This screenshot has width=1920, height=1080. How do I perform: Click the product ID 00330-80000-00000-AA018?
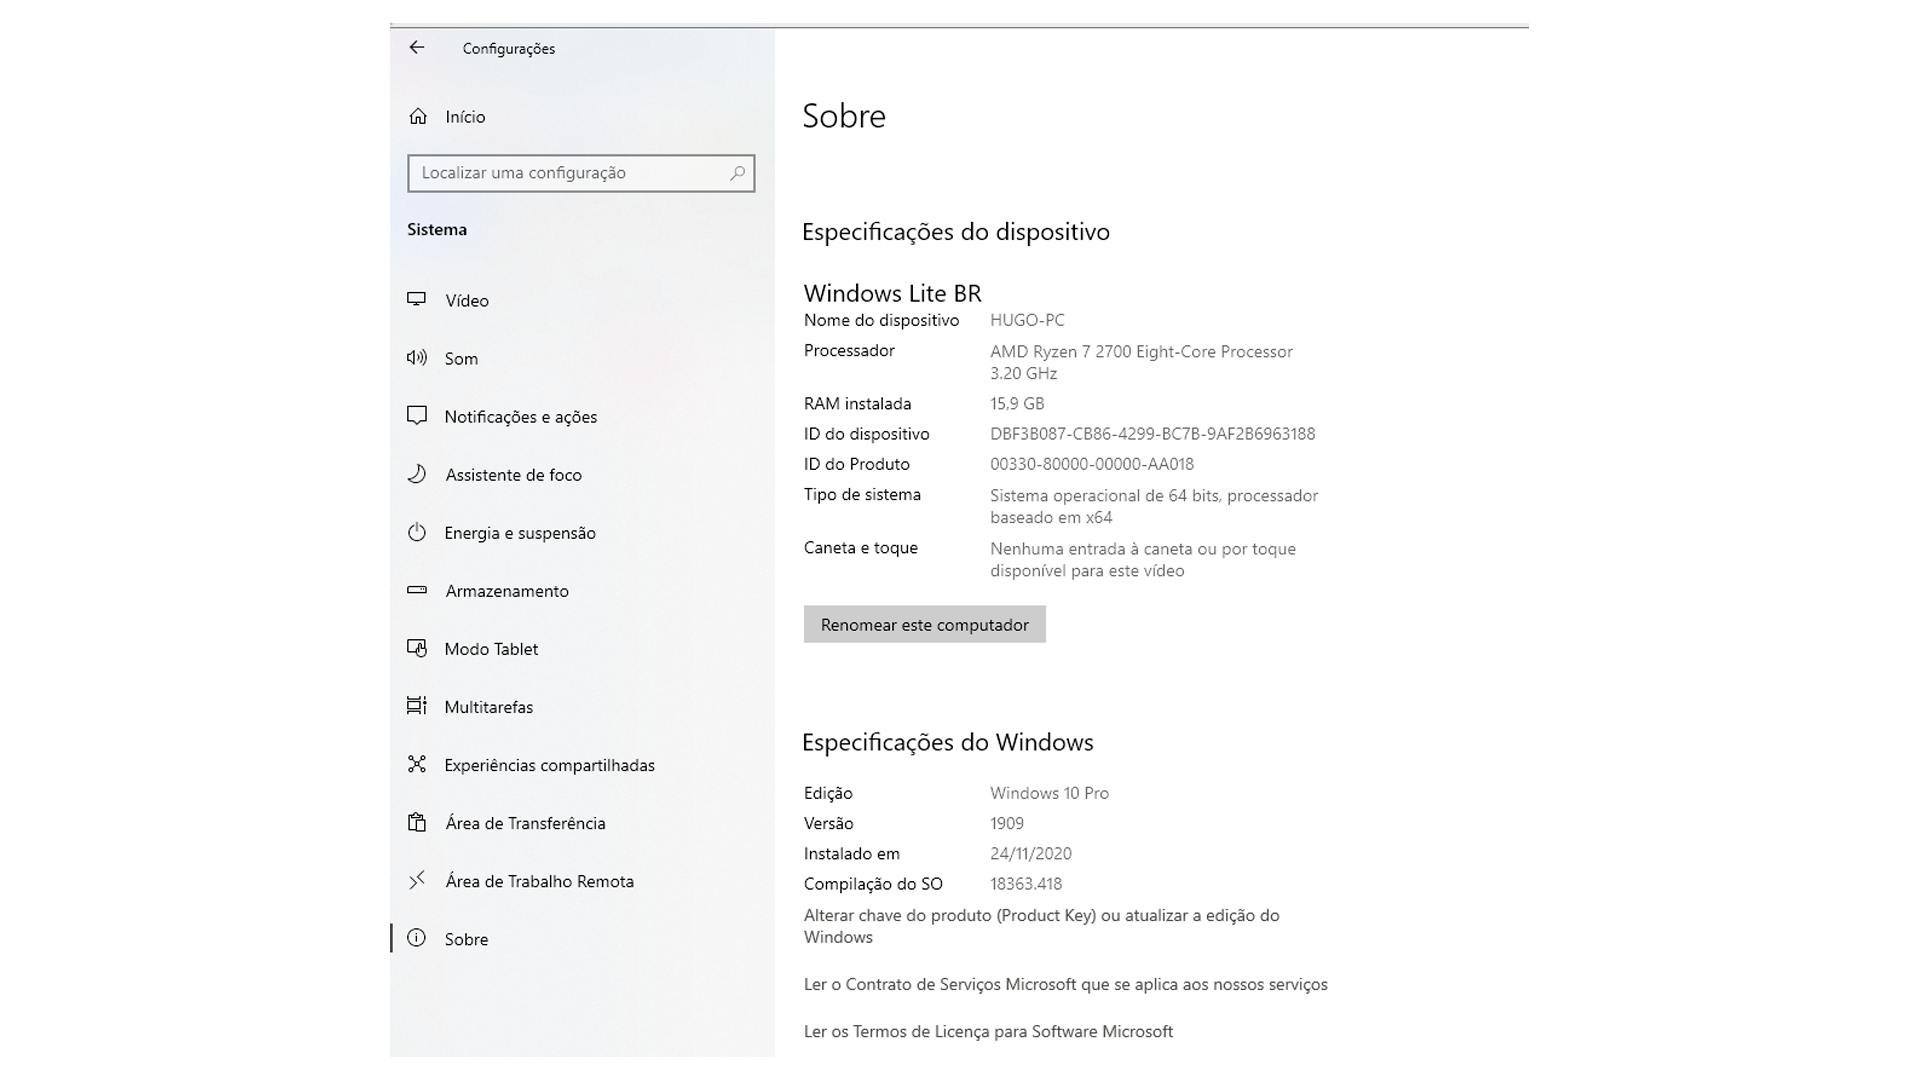pos(1092,464)
